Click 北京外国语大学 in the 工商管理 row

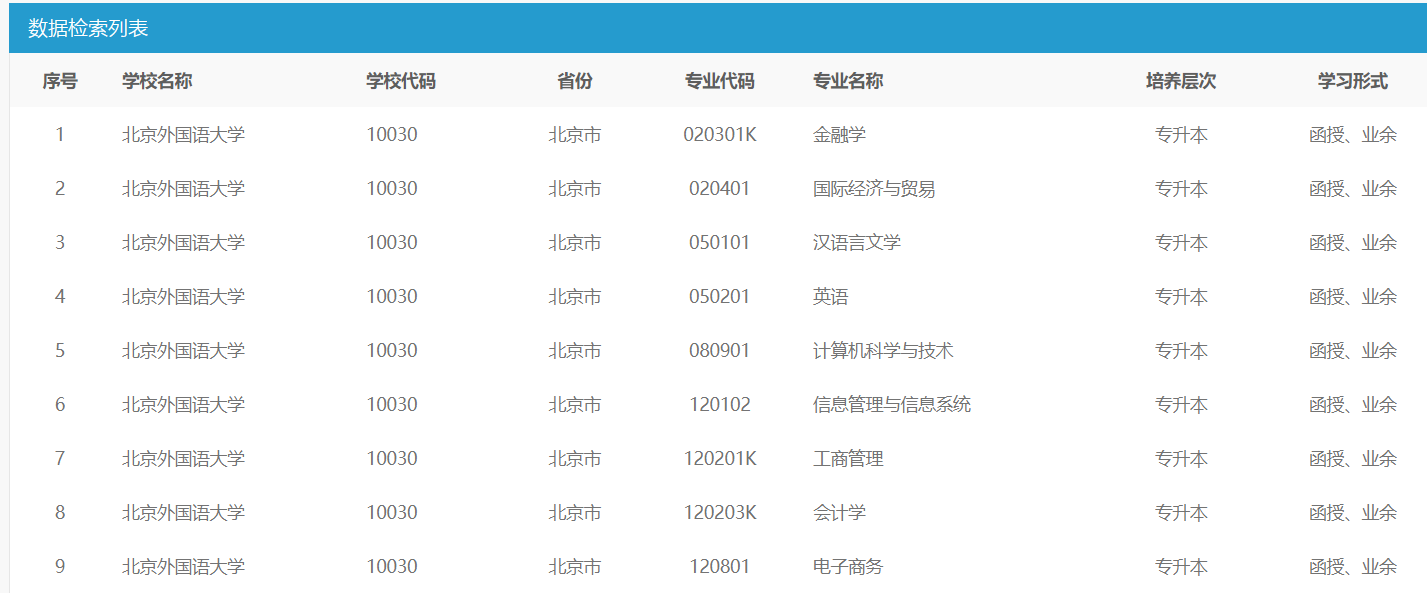point(183,459)
